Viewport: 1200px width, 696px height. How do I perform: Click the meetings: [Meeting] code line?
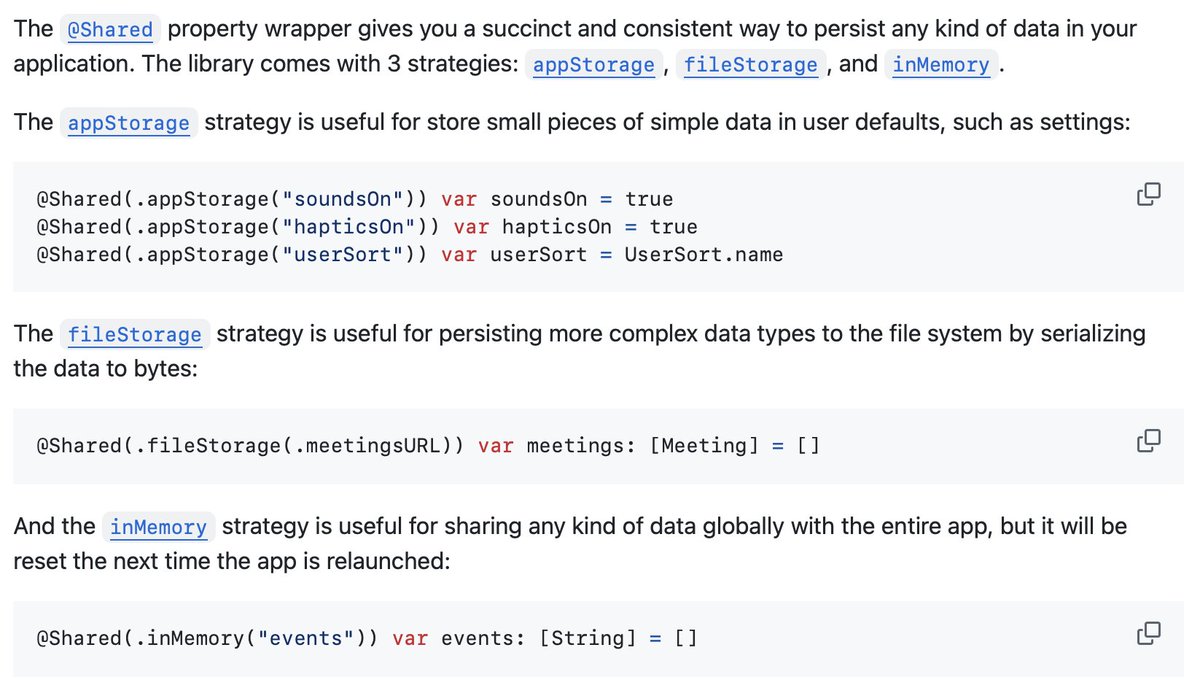coord(428,446)
